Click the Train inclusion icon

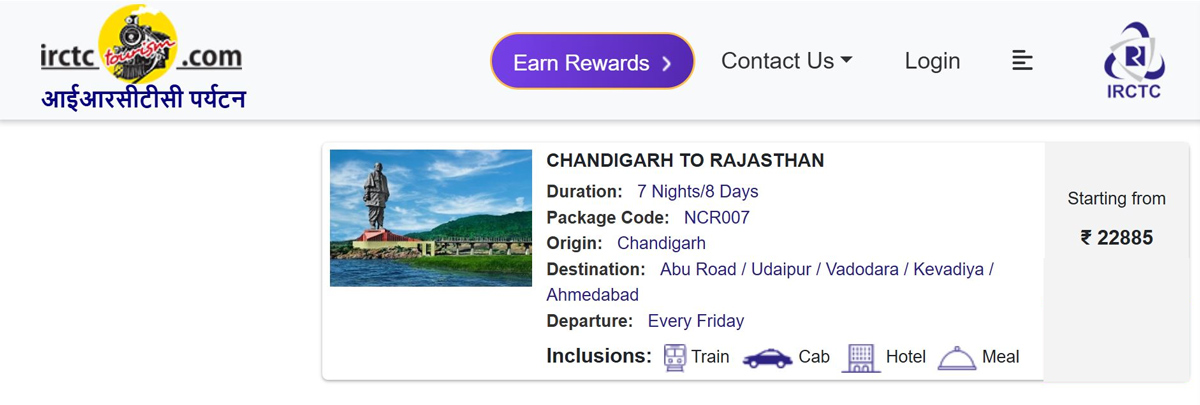pos(675,357)
